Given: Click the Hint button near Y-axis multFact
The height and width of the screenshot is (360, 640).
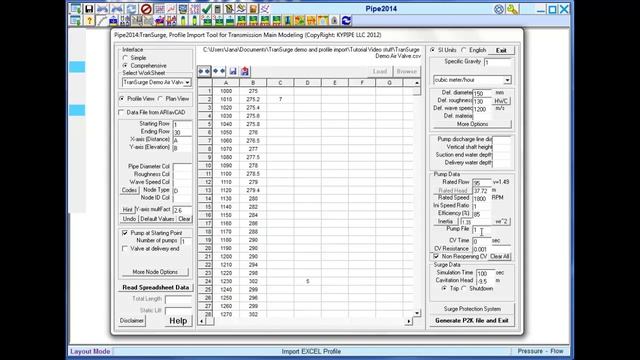Looking at the screenshot, I should point(127,209).
